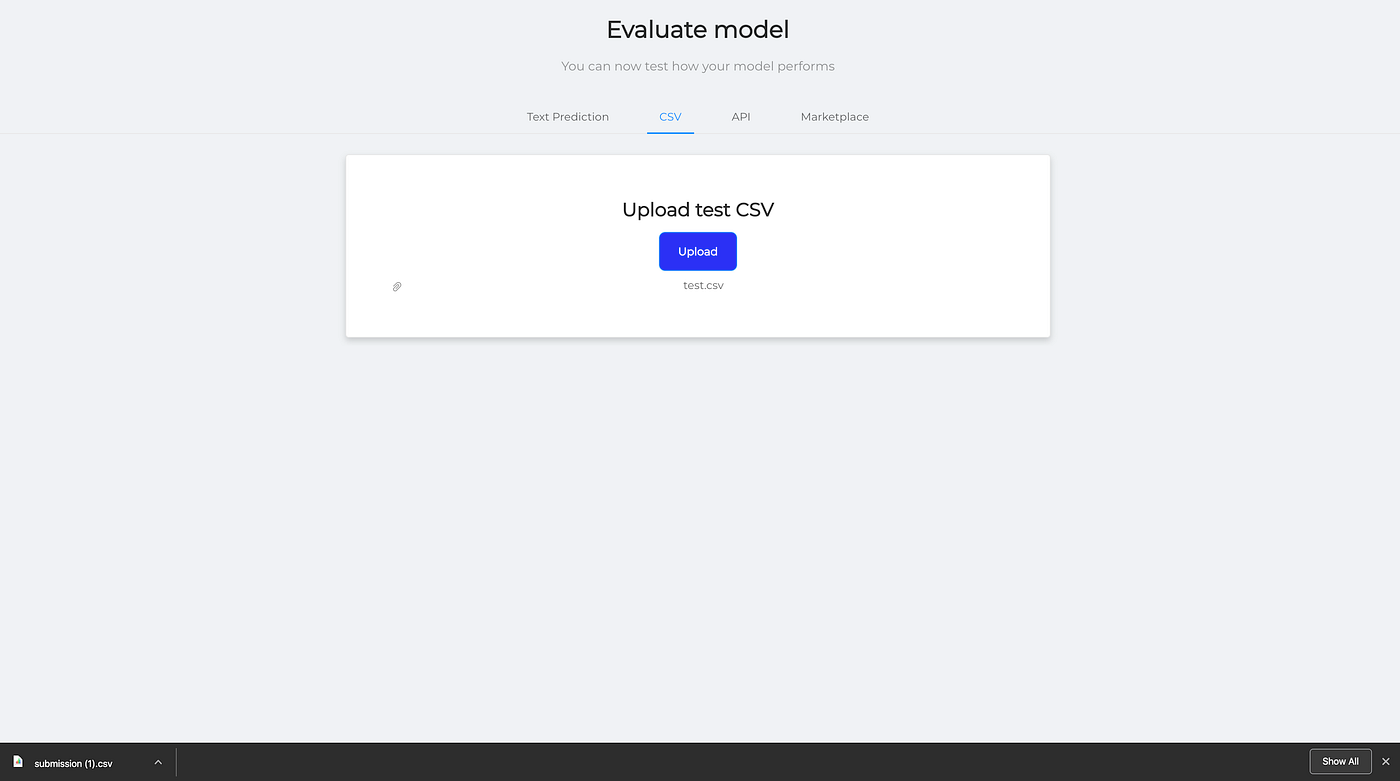Click Show All to view downloads
Screen dimensions: 1400x781
tap(1340, 761)
